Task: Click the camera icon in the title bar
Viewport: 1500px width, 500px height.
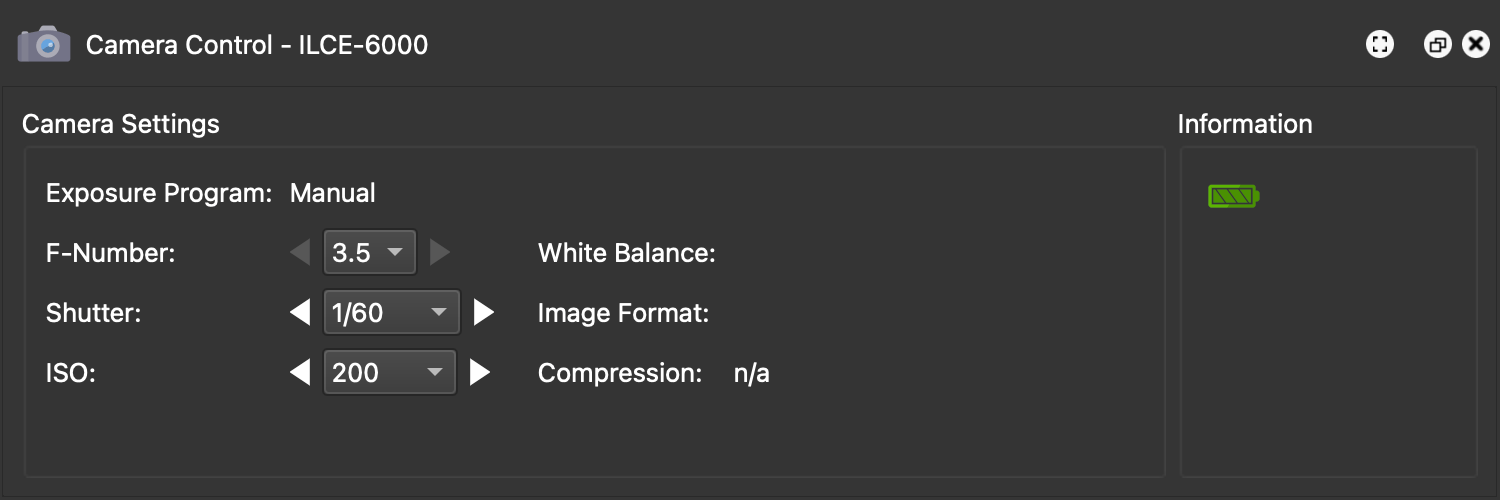Action: pyautogui.click(x=44, y=45)
